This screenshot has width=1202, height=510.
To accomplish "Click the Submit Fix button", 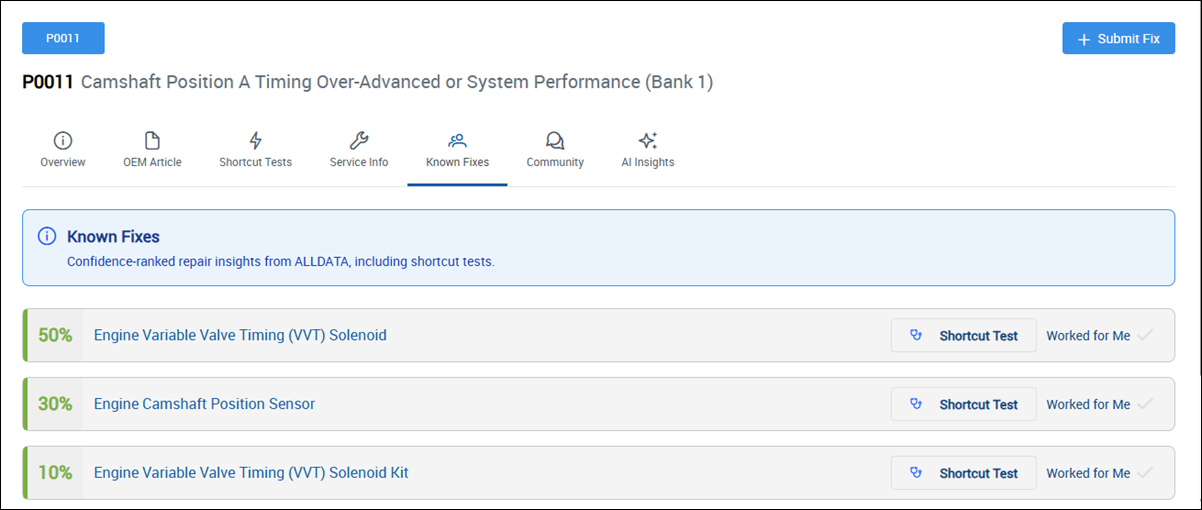I will [x=1118, y=38].
